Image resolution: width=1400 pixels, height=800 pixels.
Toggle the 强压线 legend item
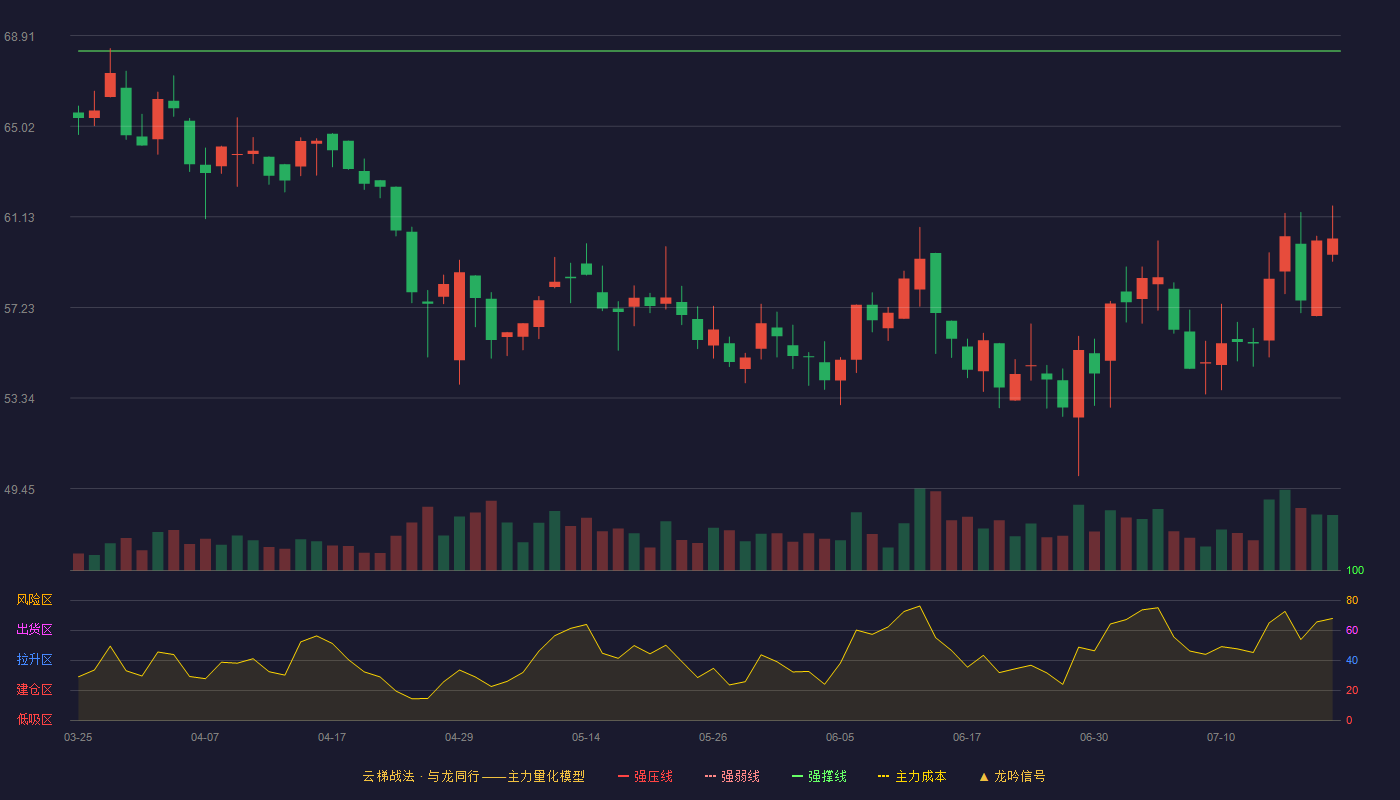(x=645, y=776)
